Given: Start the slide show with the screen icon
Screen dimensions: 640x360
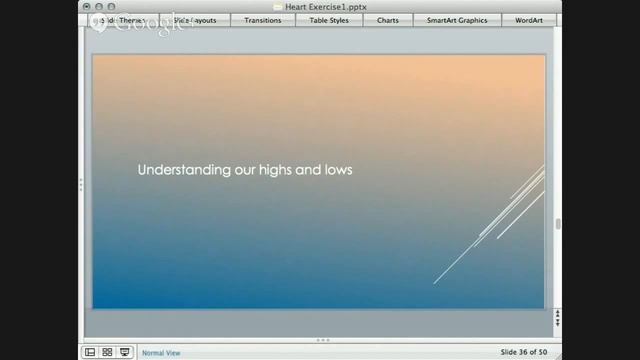Looking at the screenshot, I should pyautogui.click(x=125, y=352).
